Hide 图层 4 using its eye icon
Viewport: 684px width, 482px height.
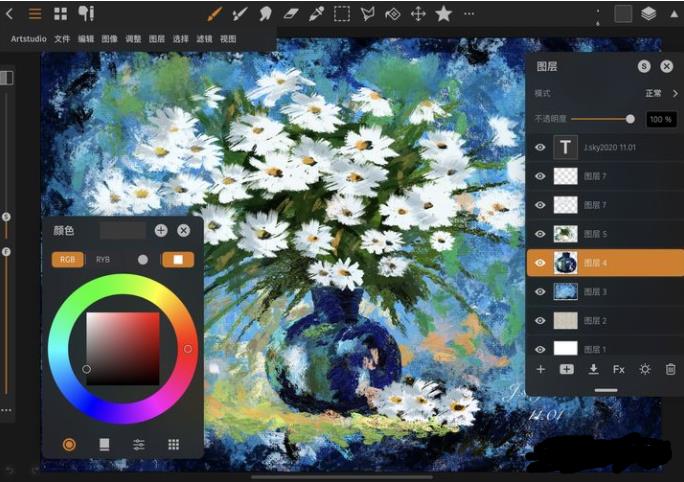[540, 263]
